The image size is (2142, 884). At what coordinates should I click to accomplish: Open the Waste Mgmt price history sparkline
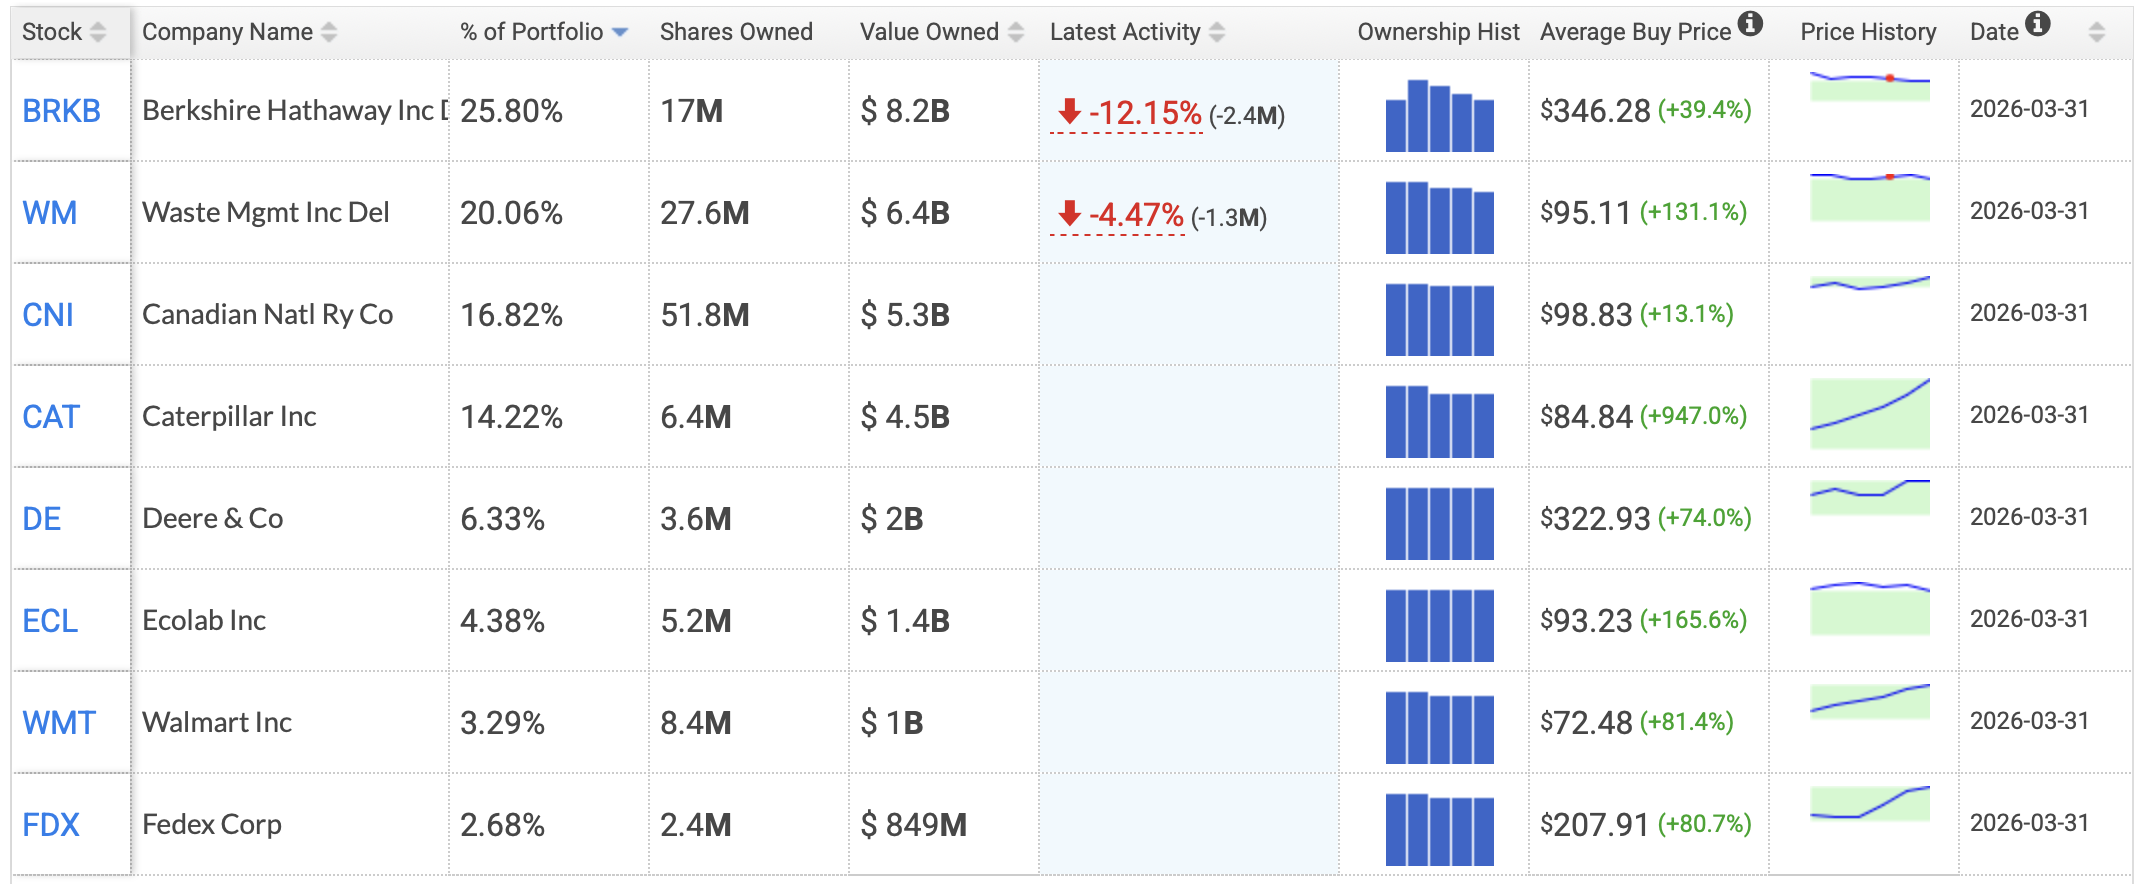coord(1870,197)
